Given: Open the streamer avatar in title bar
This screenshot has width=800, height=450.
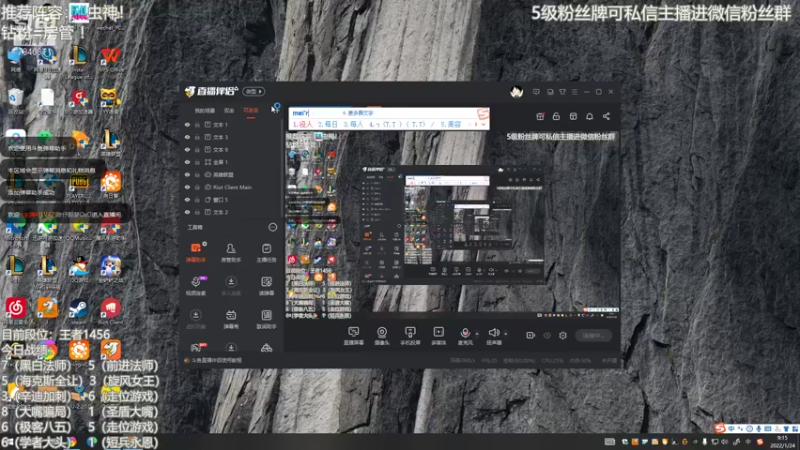Looking at the screenshot, I should 516,92.
